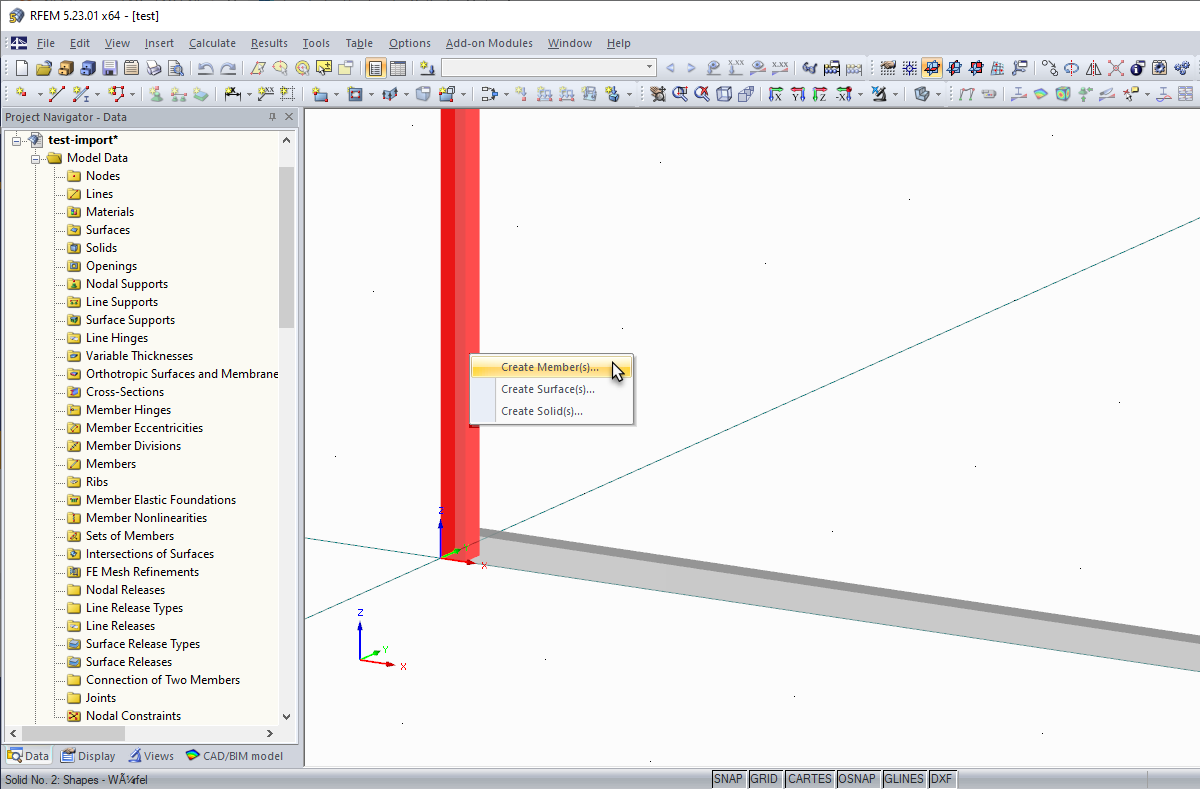Click the New Solid tool icon
The height and width of the screenshot is (789, 1200).
(x=423, y=93)
